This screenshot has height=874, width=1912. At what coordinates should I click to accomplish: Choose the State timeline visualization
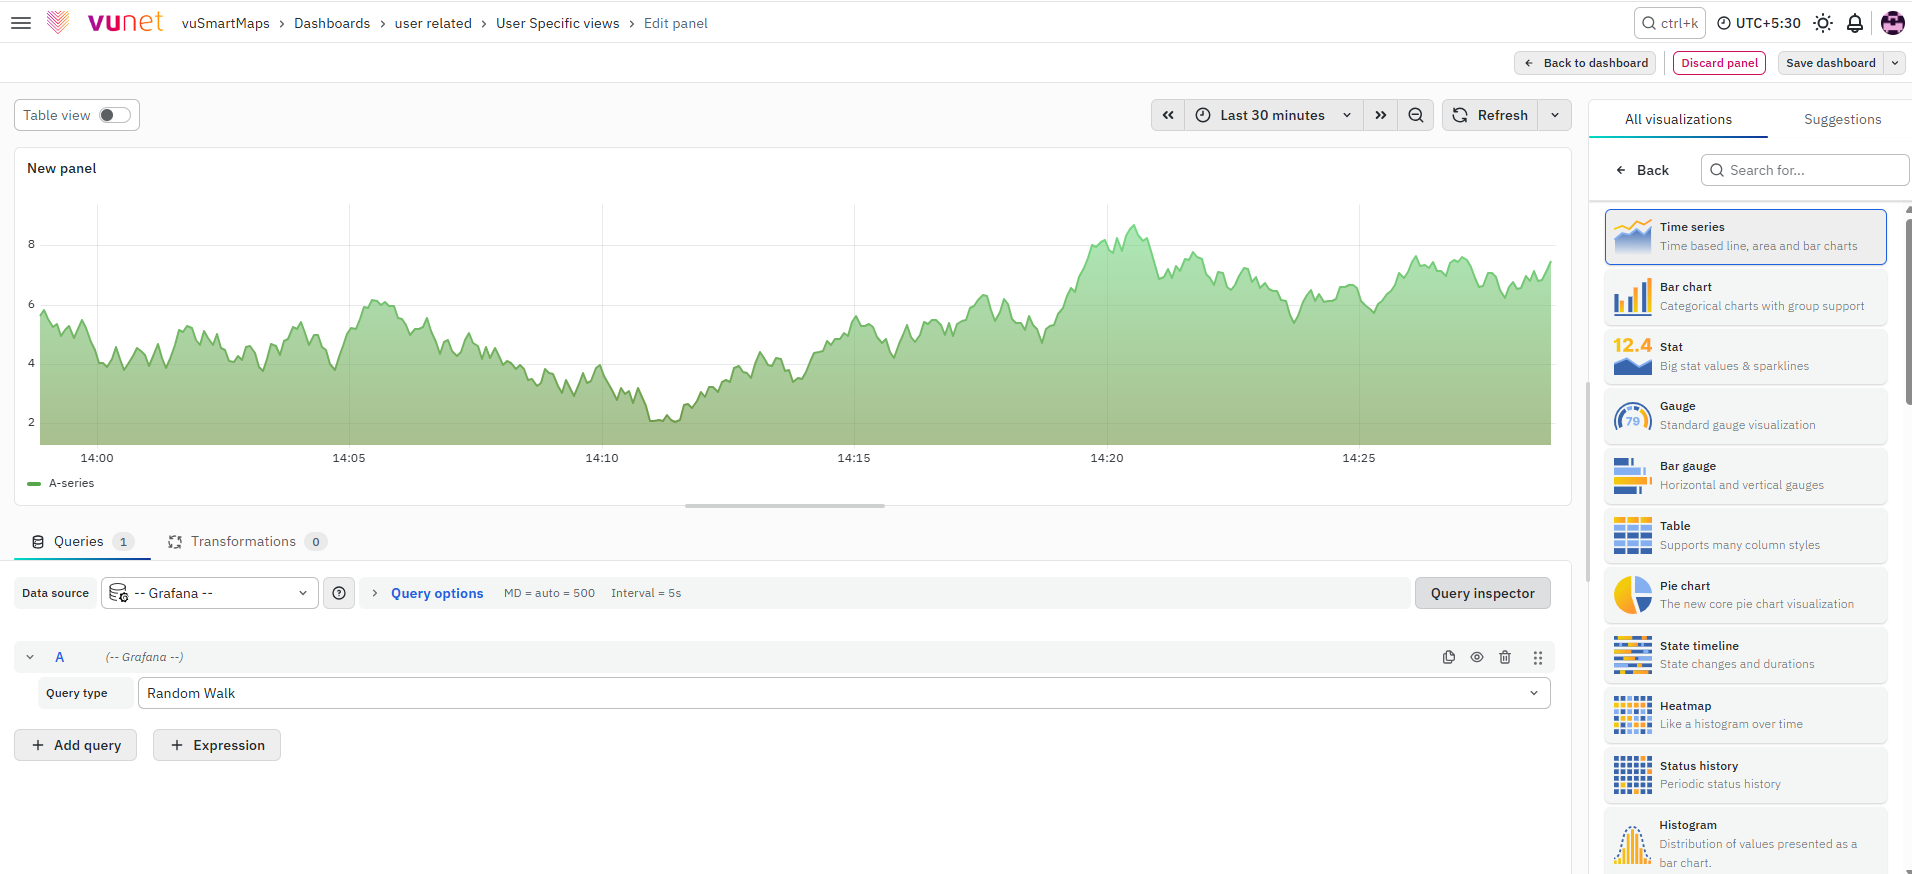pyautogui.click(x=1745, y=656)
